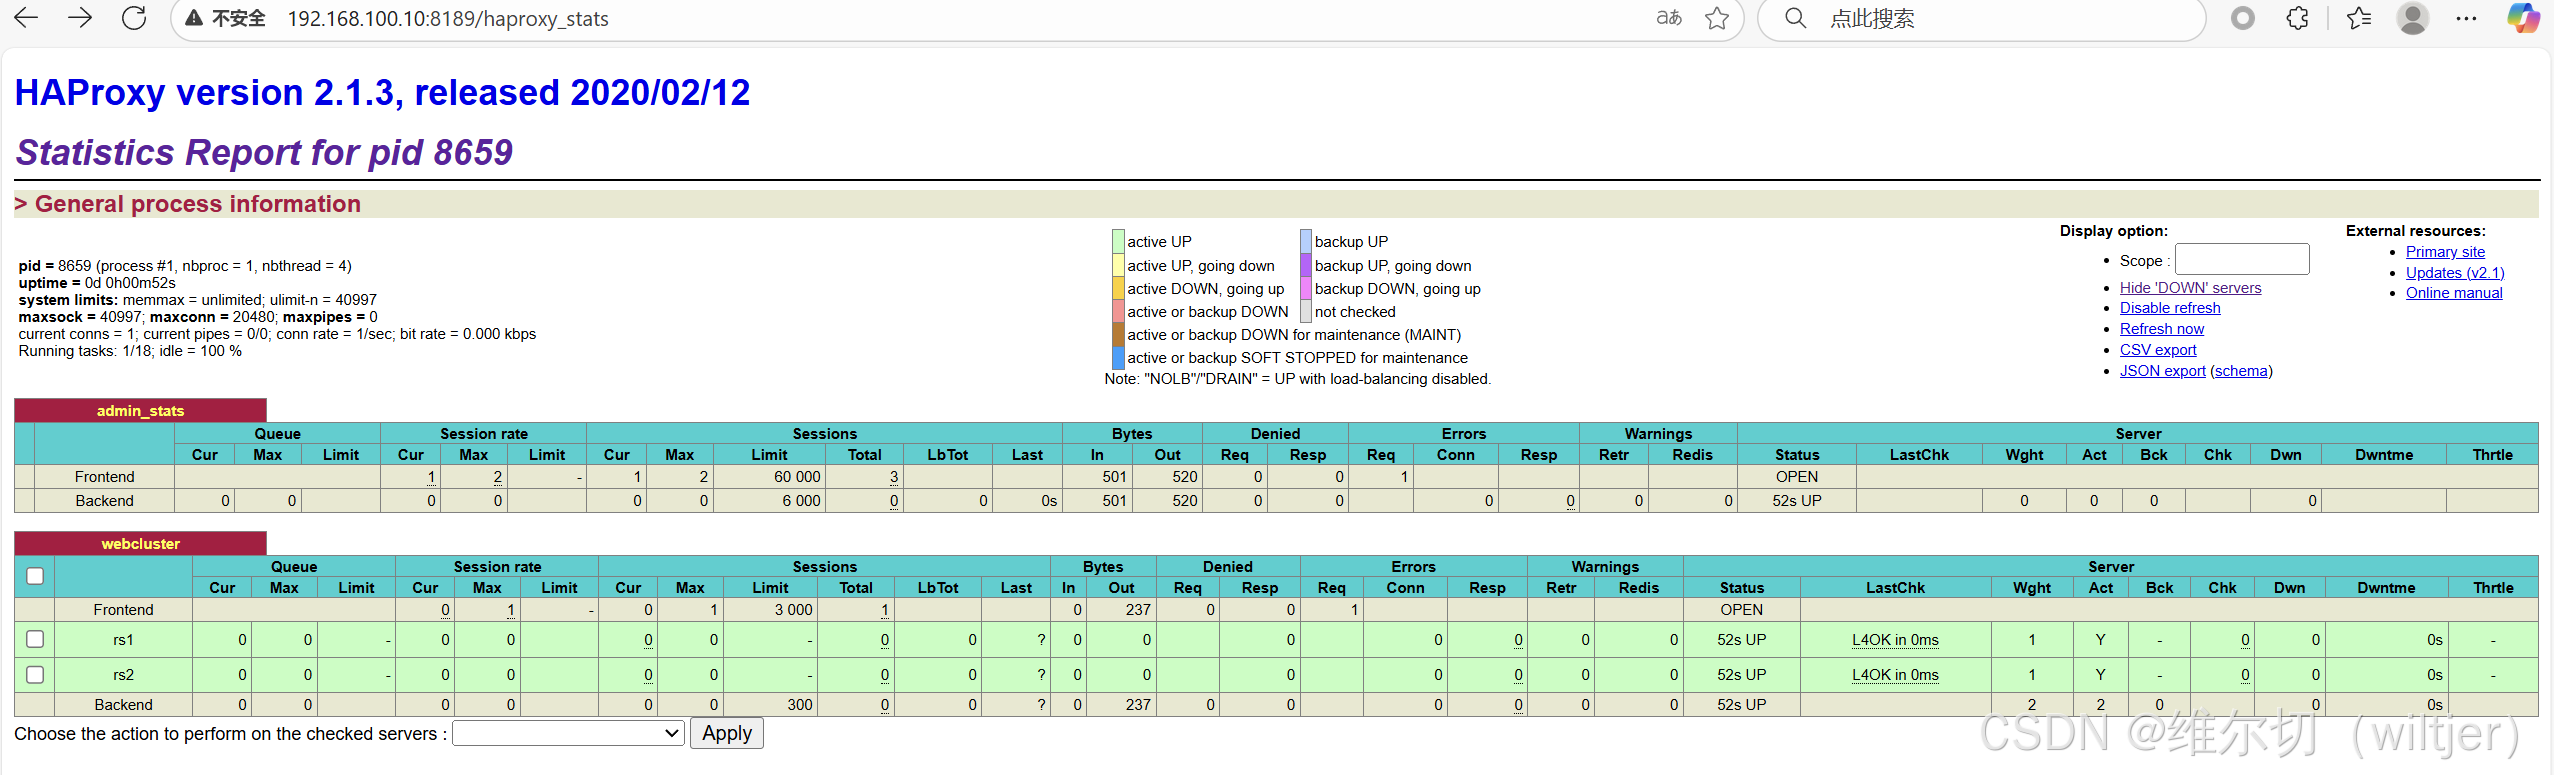
Task: Open the schema link
Action: click(x=2241, y=371)
